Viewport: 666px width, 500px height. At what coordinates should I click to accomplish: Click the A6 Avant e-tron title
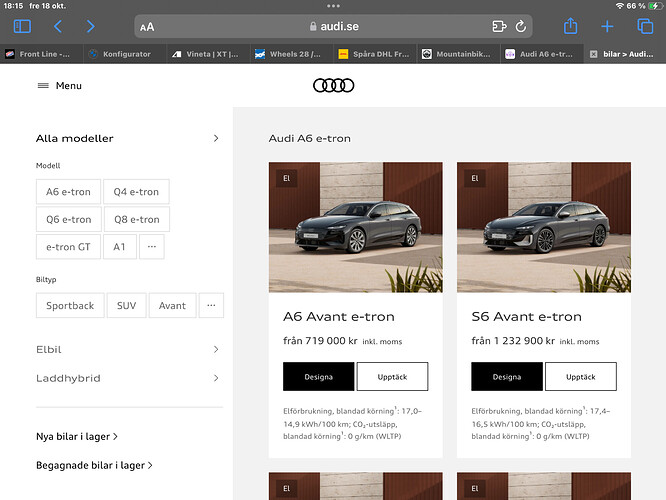coord(339,316)
